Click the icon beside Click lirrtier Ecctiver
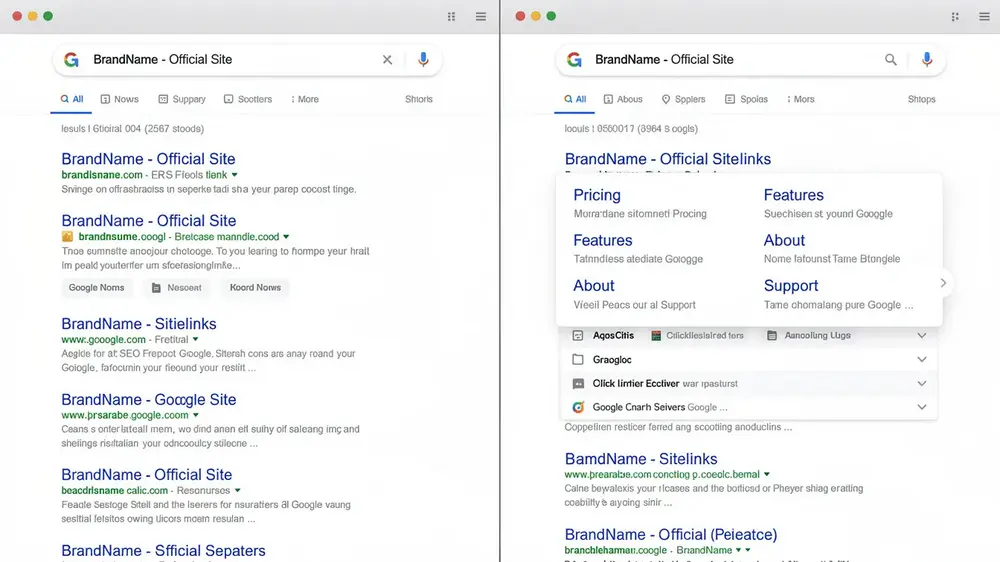Screen dimensions: 1000x562 [x=578, y=383]
